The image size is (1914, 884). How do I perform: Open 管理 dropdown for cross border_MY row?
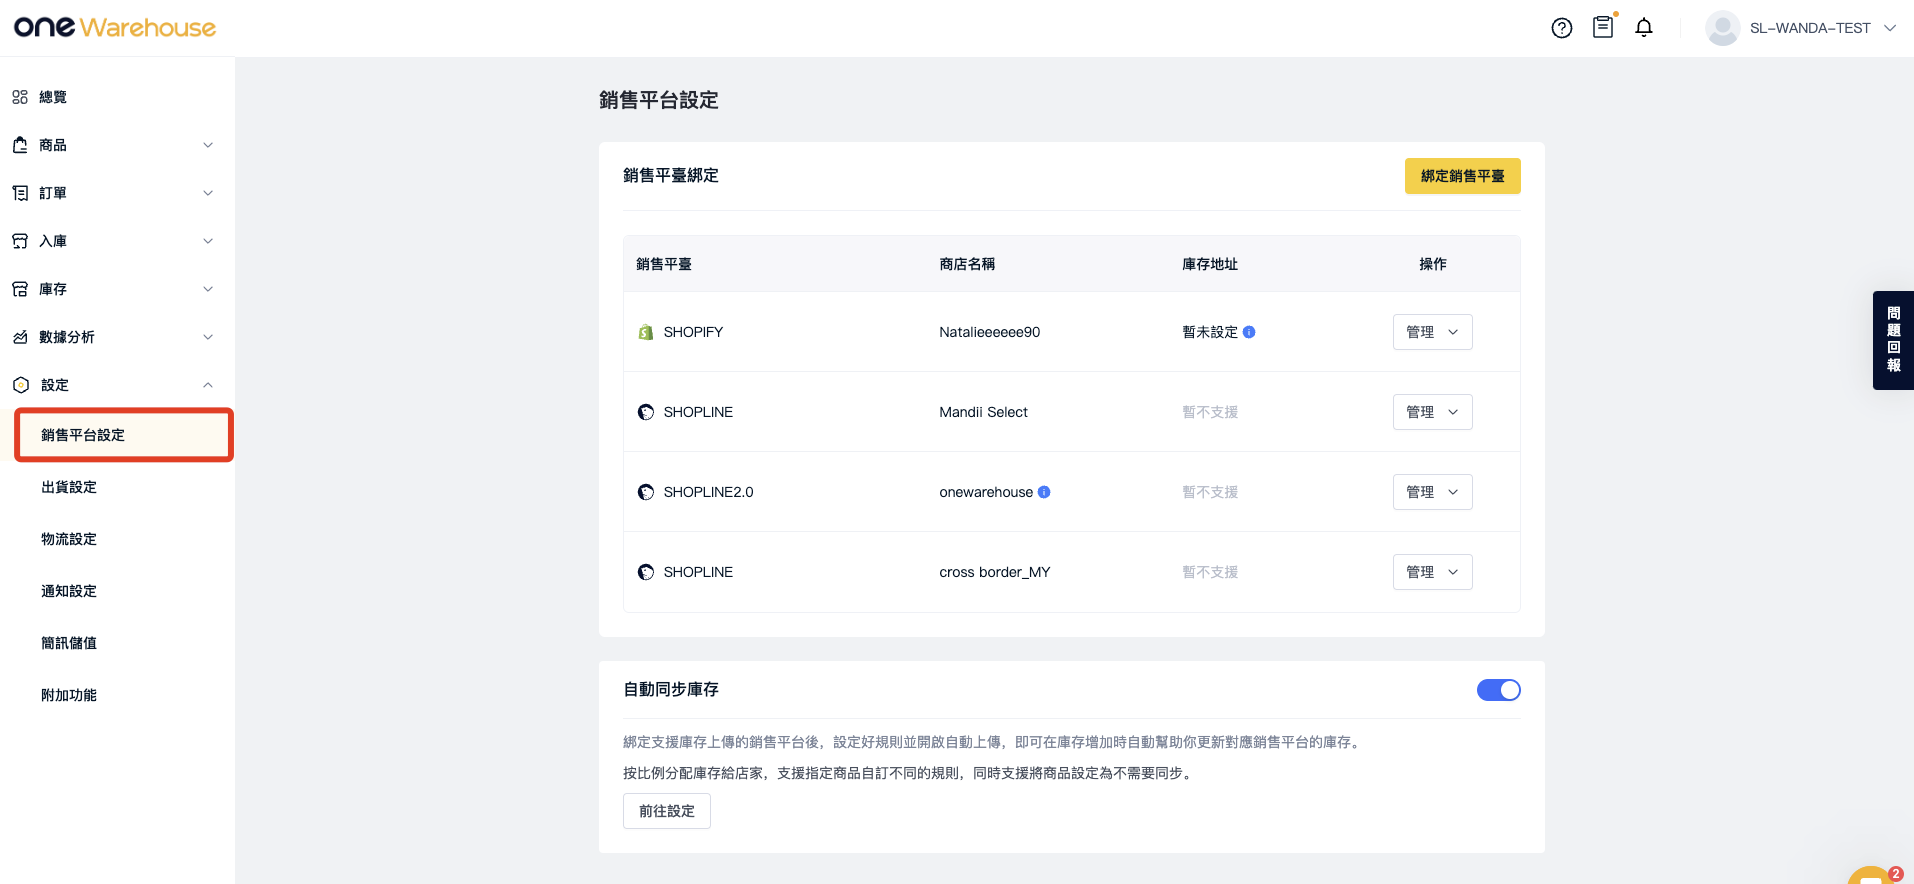[1432, 572]
